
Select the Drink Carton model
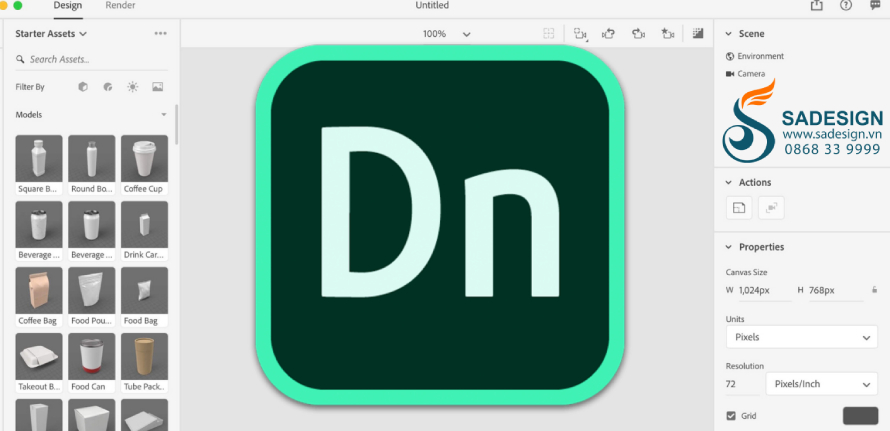(144, 231)
